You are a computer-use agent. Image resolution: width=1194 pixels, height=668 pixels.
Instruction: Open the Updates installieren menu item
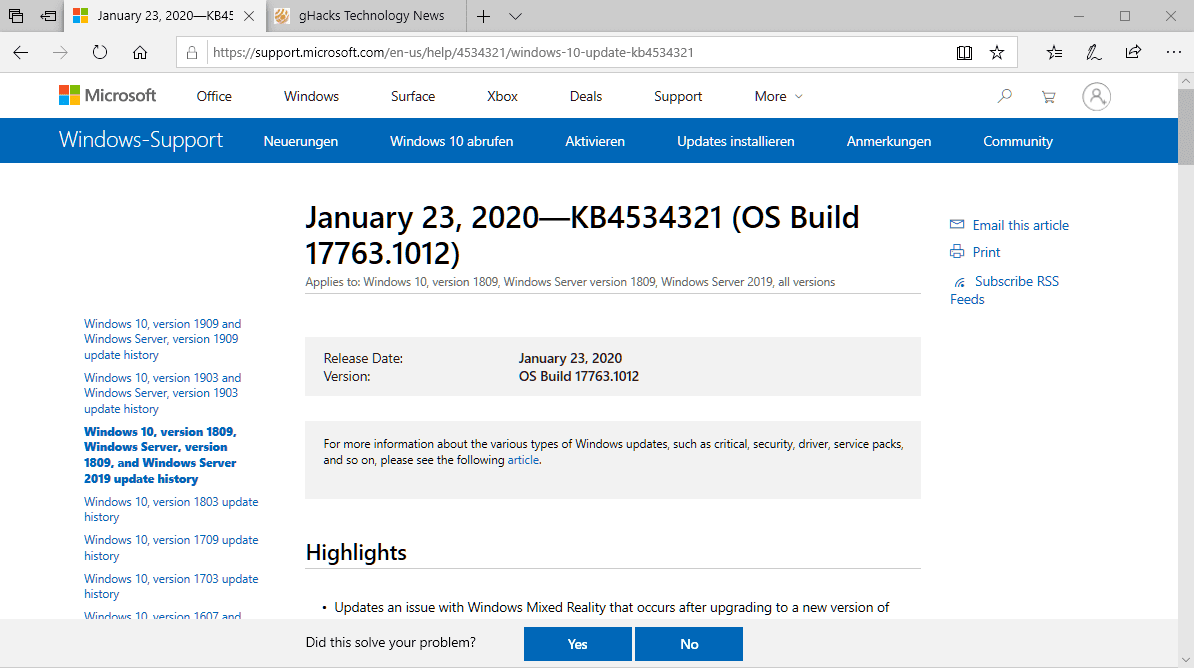(736, 141)
